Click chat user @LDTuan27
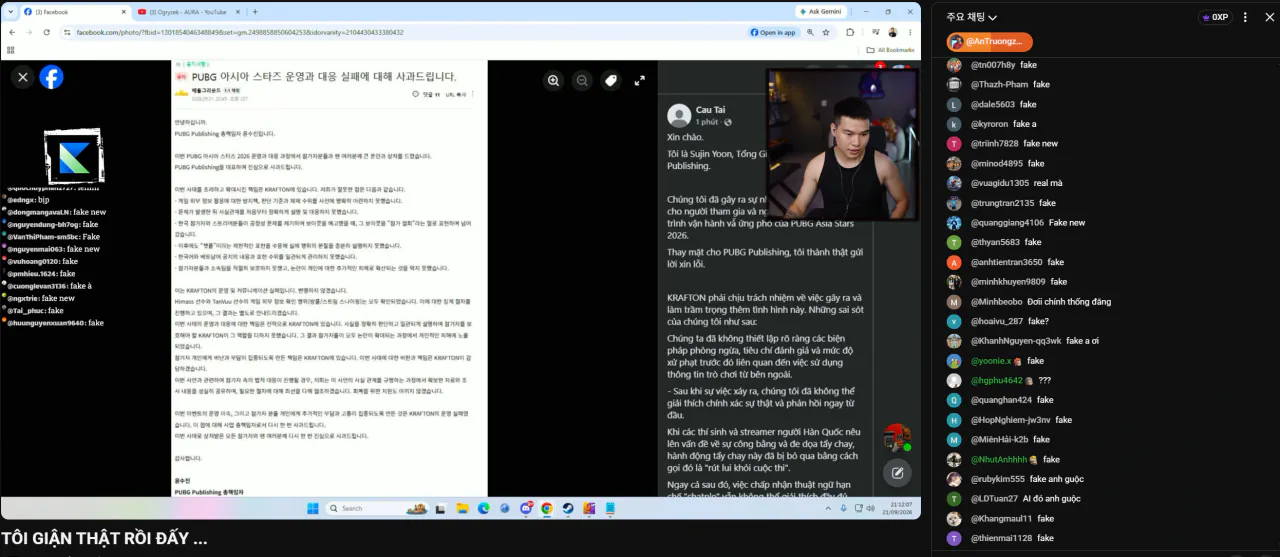The image size is (1280, 557). click(995, 499)
